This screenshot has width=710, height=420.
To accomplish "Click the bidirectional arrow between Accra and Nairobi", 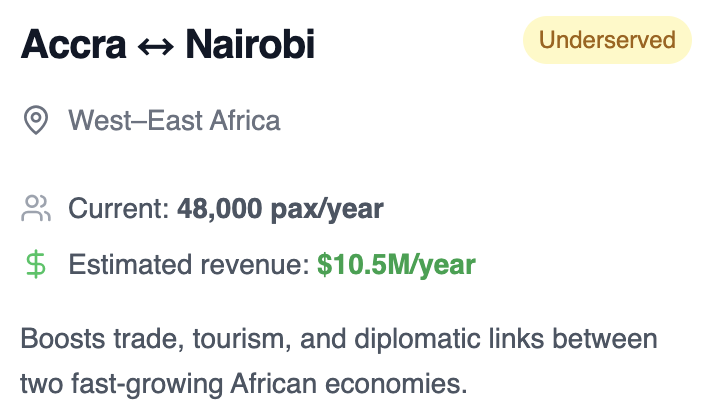I will pos(156,46).
